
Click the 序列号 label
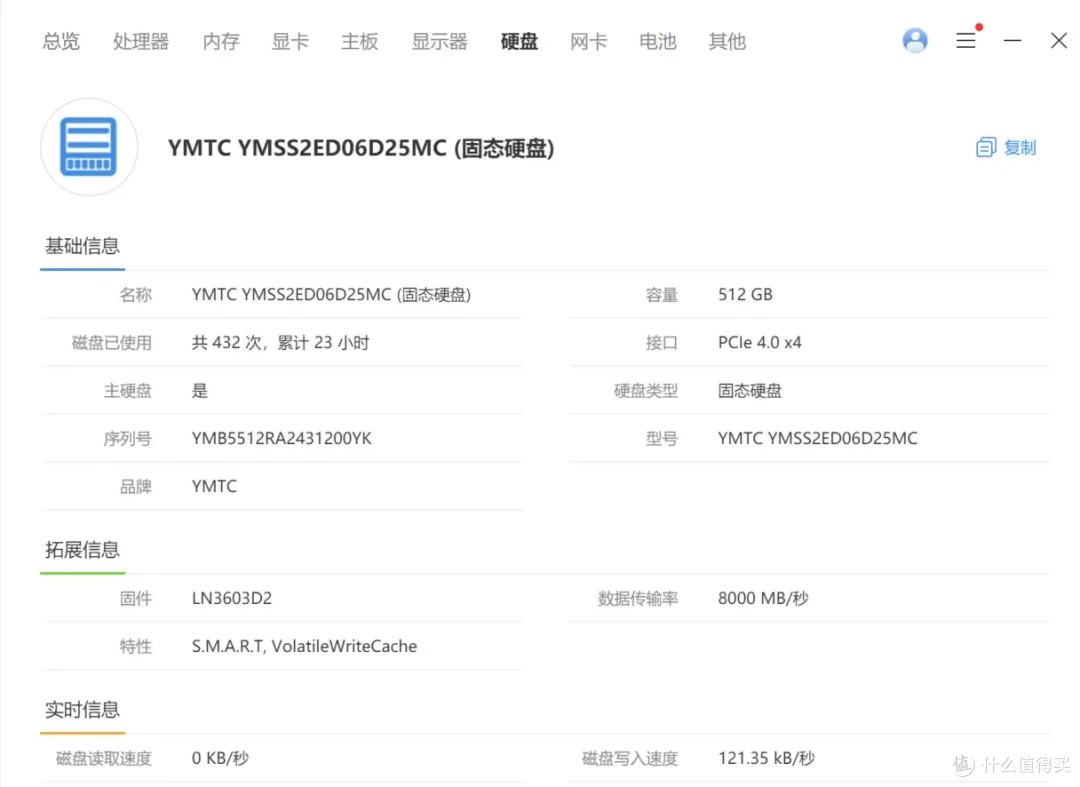pyautogui.click(x=127, y=439)
